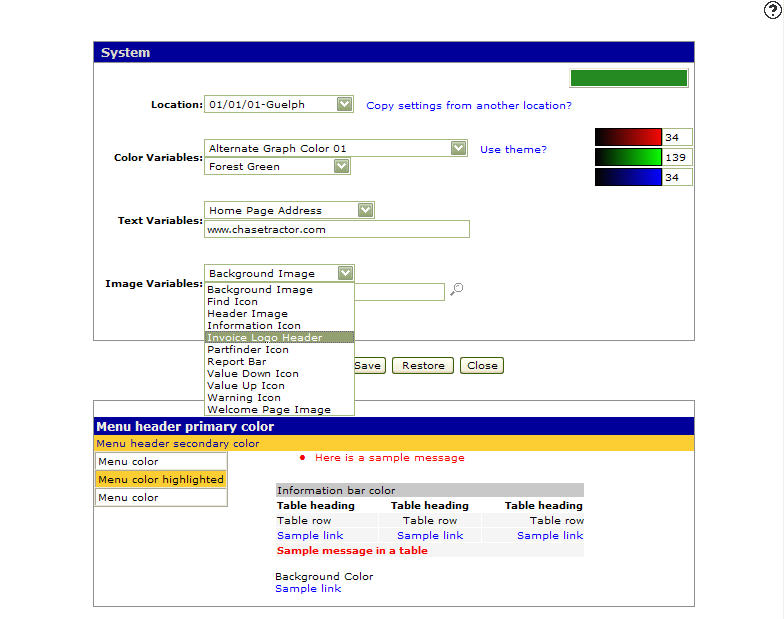784x619 pixels.
Task: Click the Background Color label
Action: [x=324, y=576]
